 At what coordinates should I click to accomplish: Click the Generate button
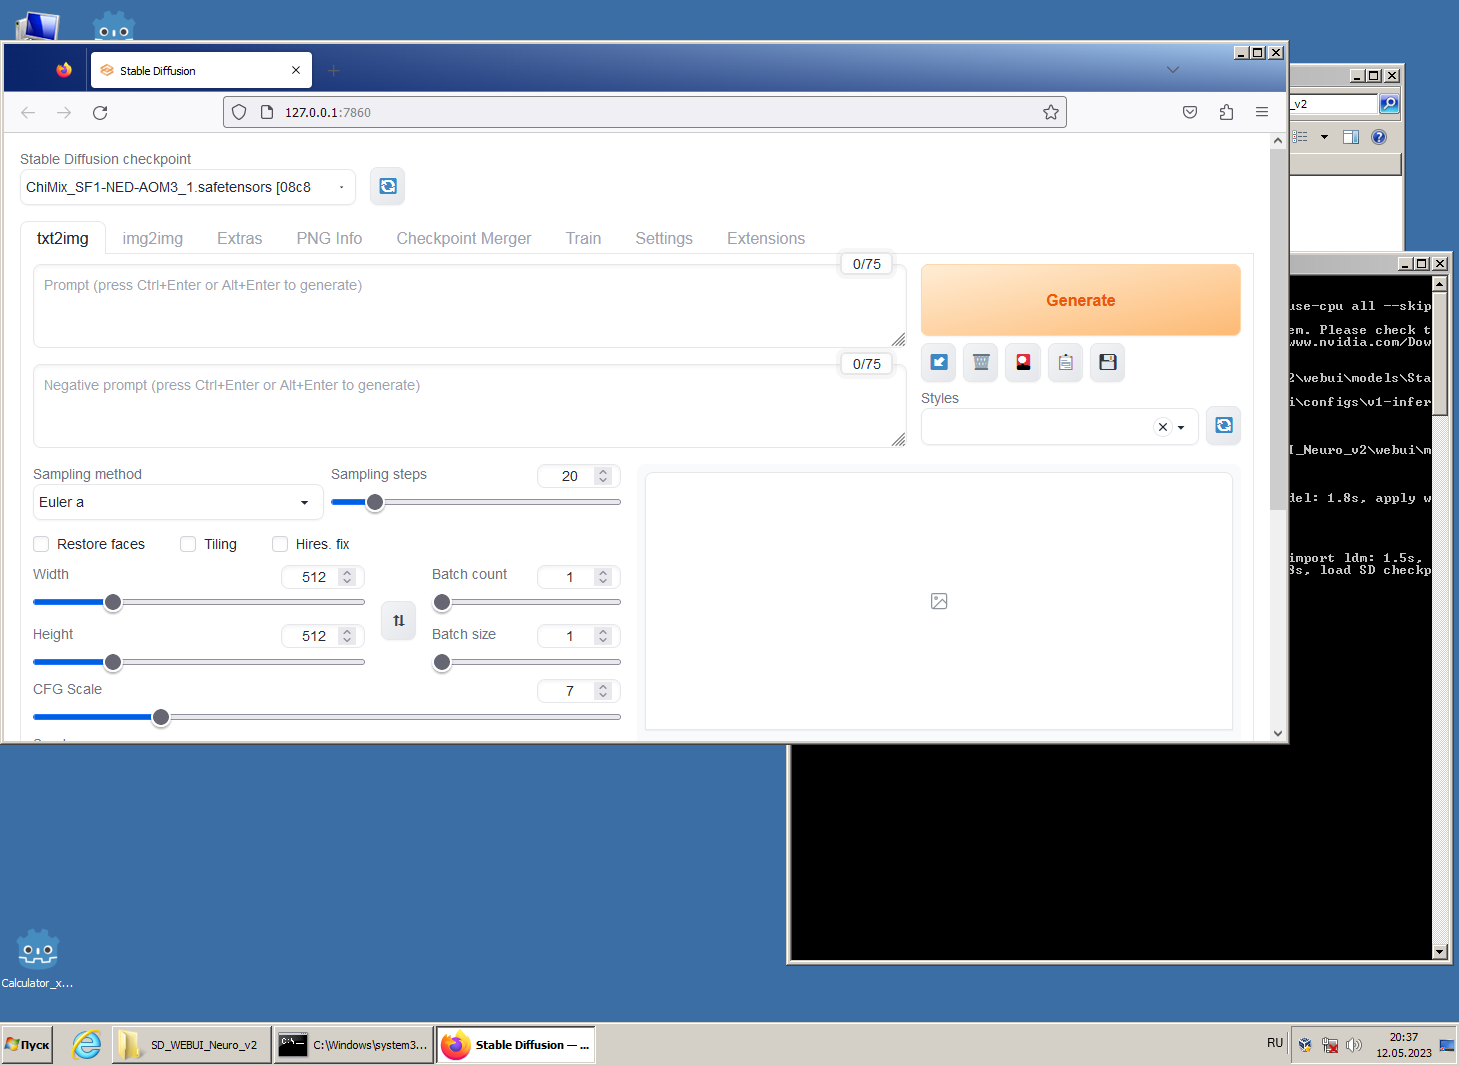[x=1081, y=300]
